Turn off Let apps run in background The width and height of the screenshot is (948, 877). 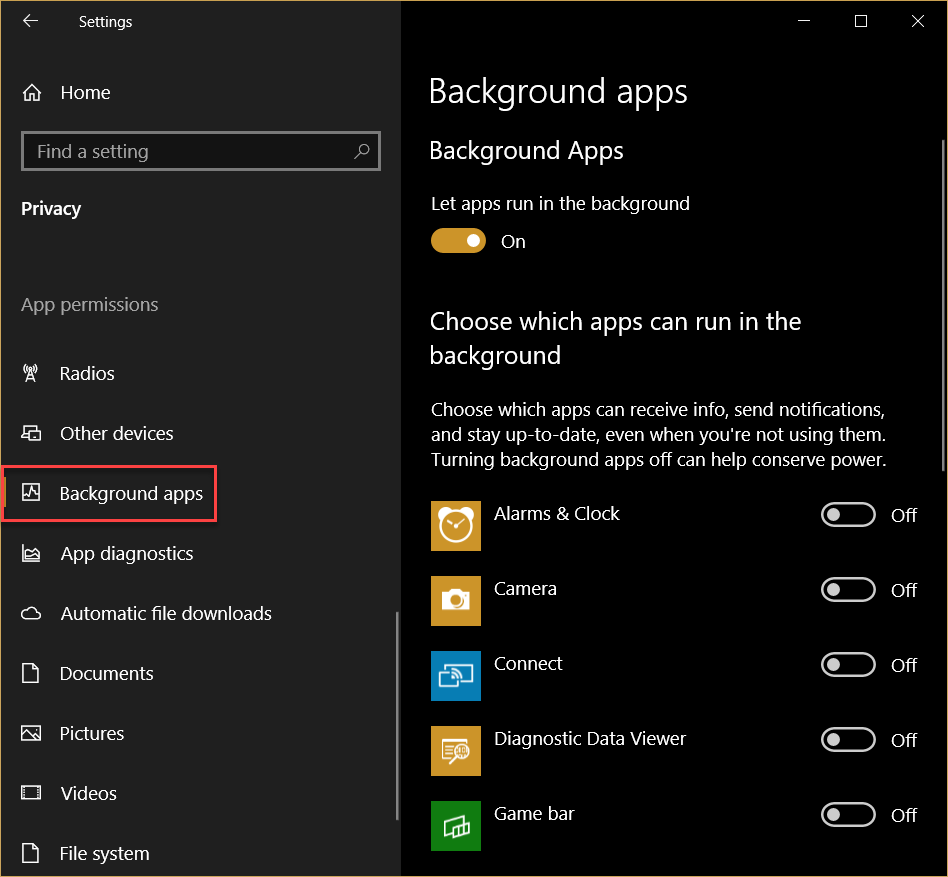coord(458,241)
